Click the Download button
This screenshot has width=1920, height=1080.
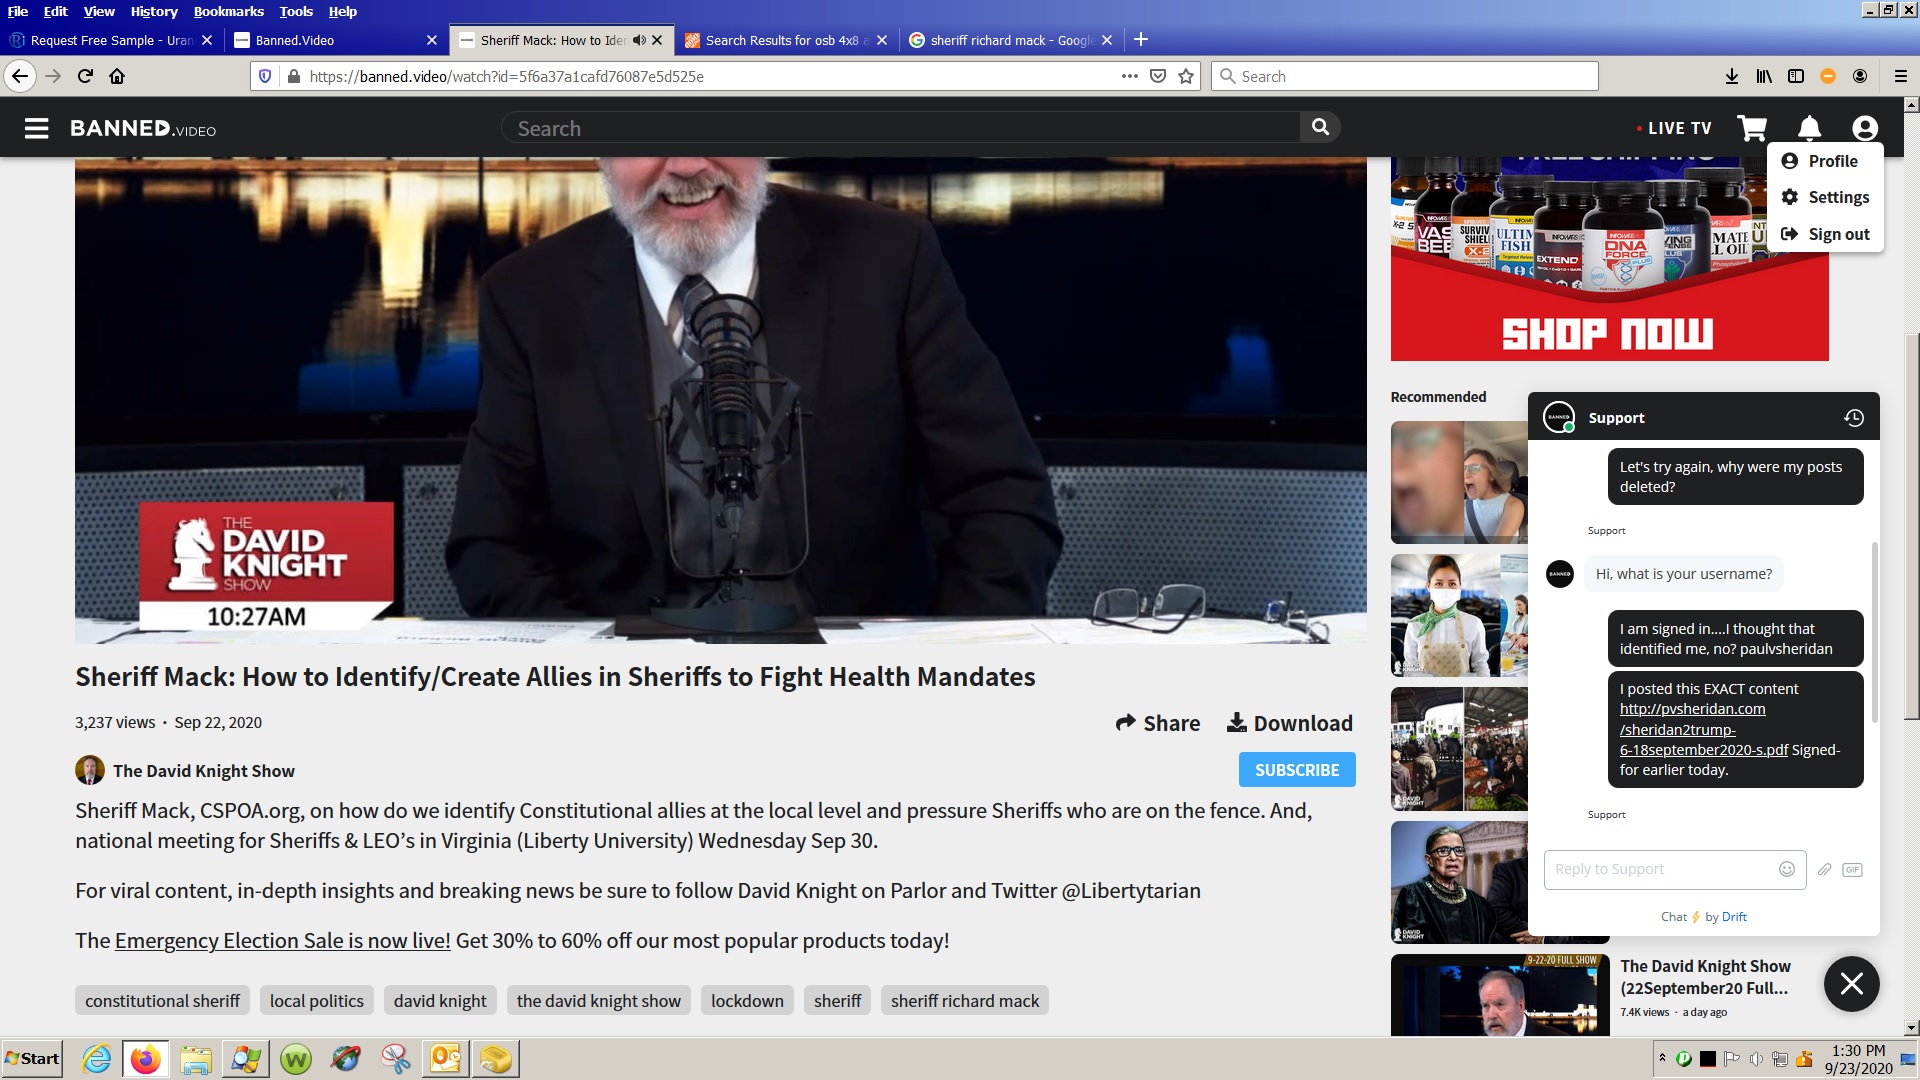[1290, 723]
